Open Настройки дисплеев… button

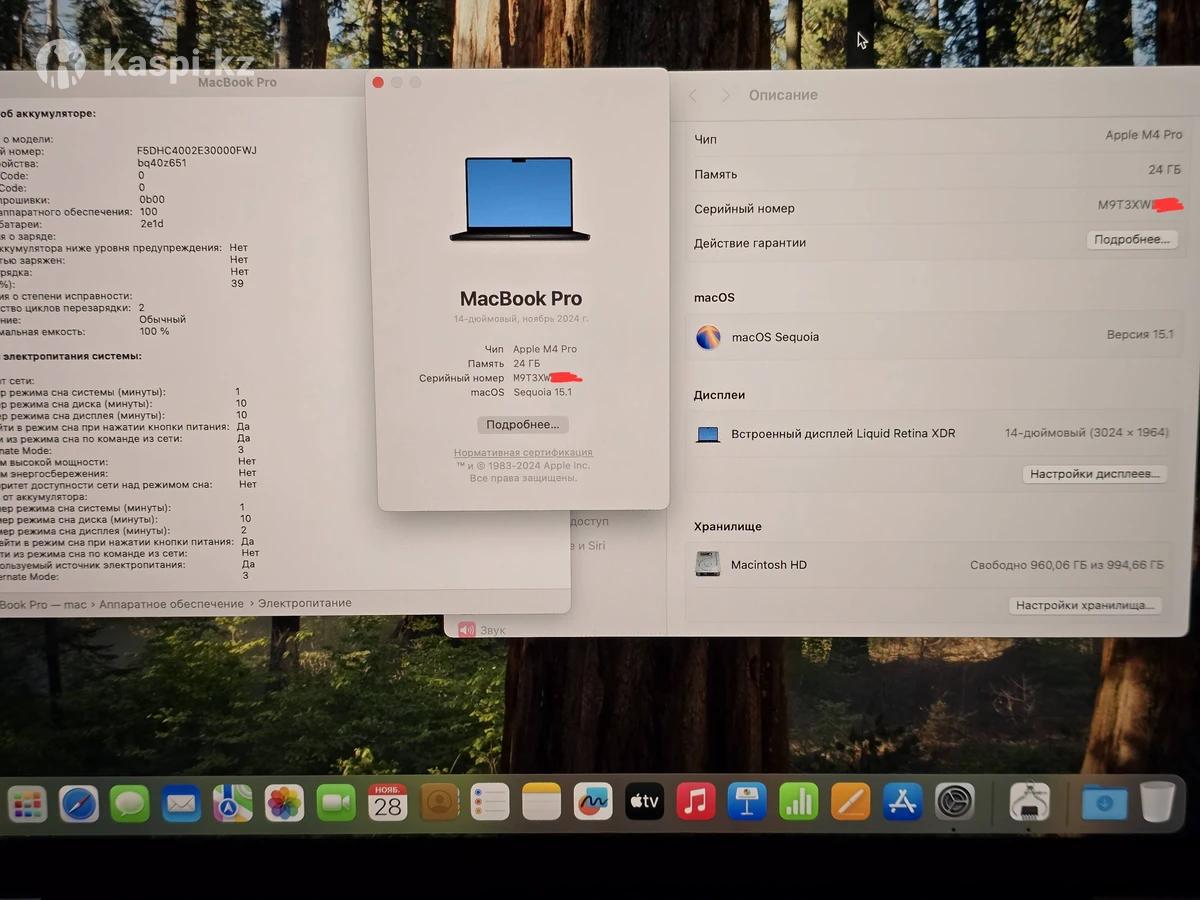pyautogui.click(x=1094, y=474)
